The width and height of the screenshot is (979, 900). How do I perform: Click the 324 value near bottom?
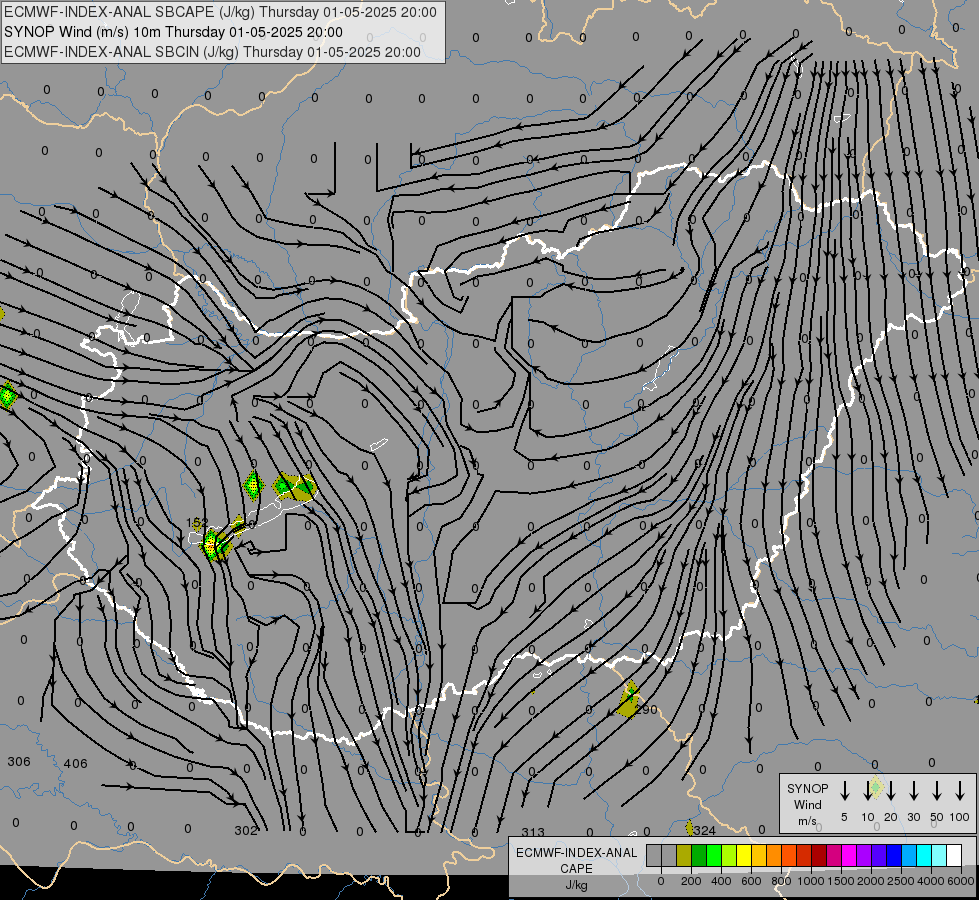tap(704, 830)
